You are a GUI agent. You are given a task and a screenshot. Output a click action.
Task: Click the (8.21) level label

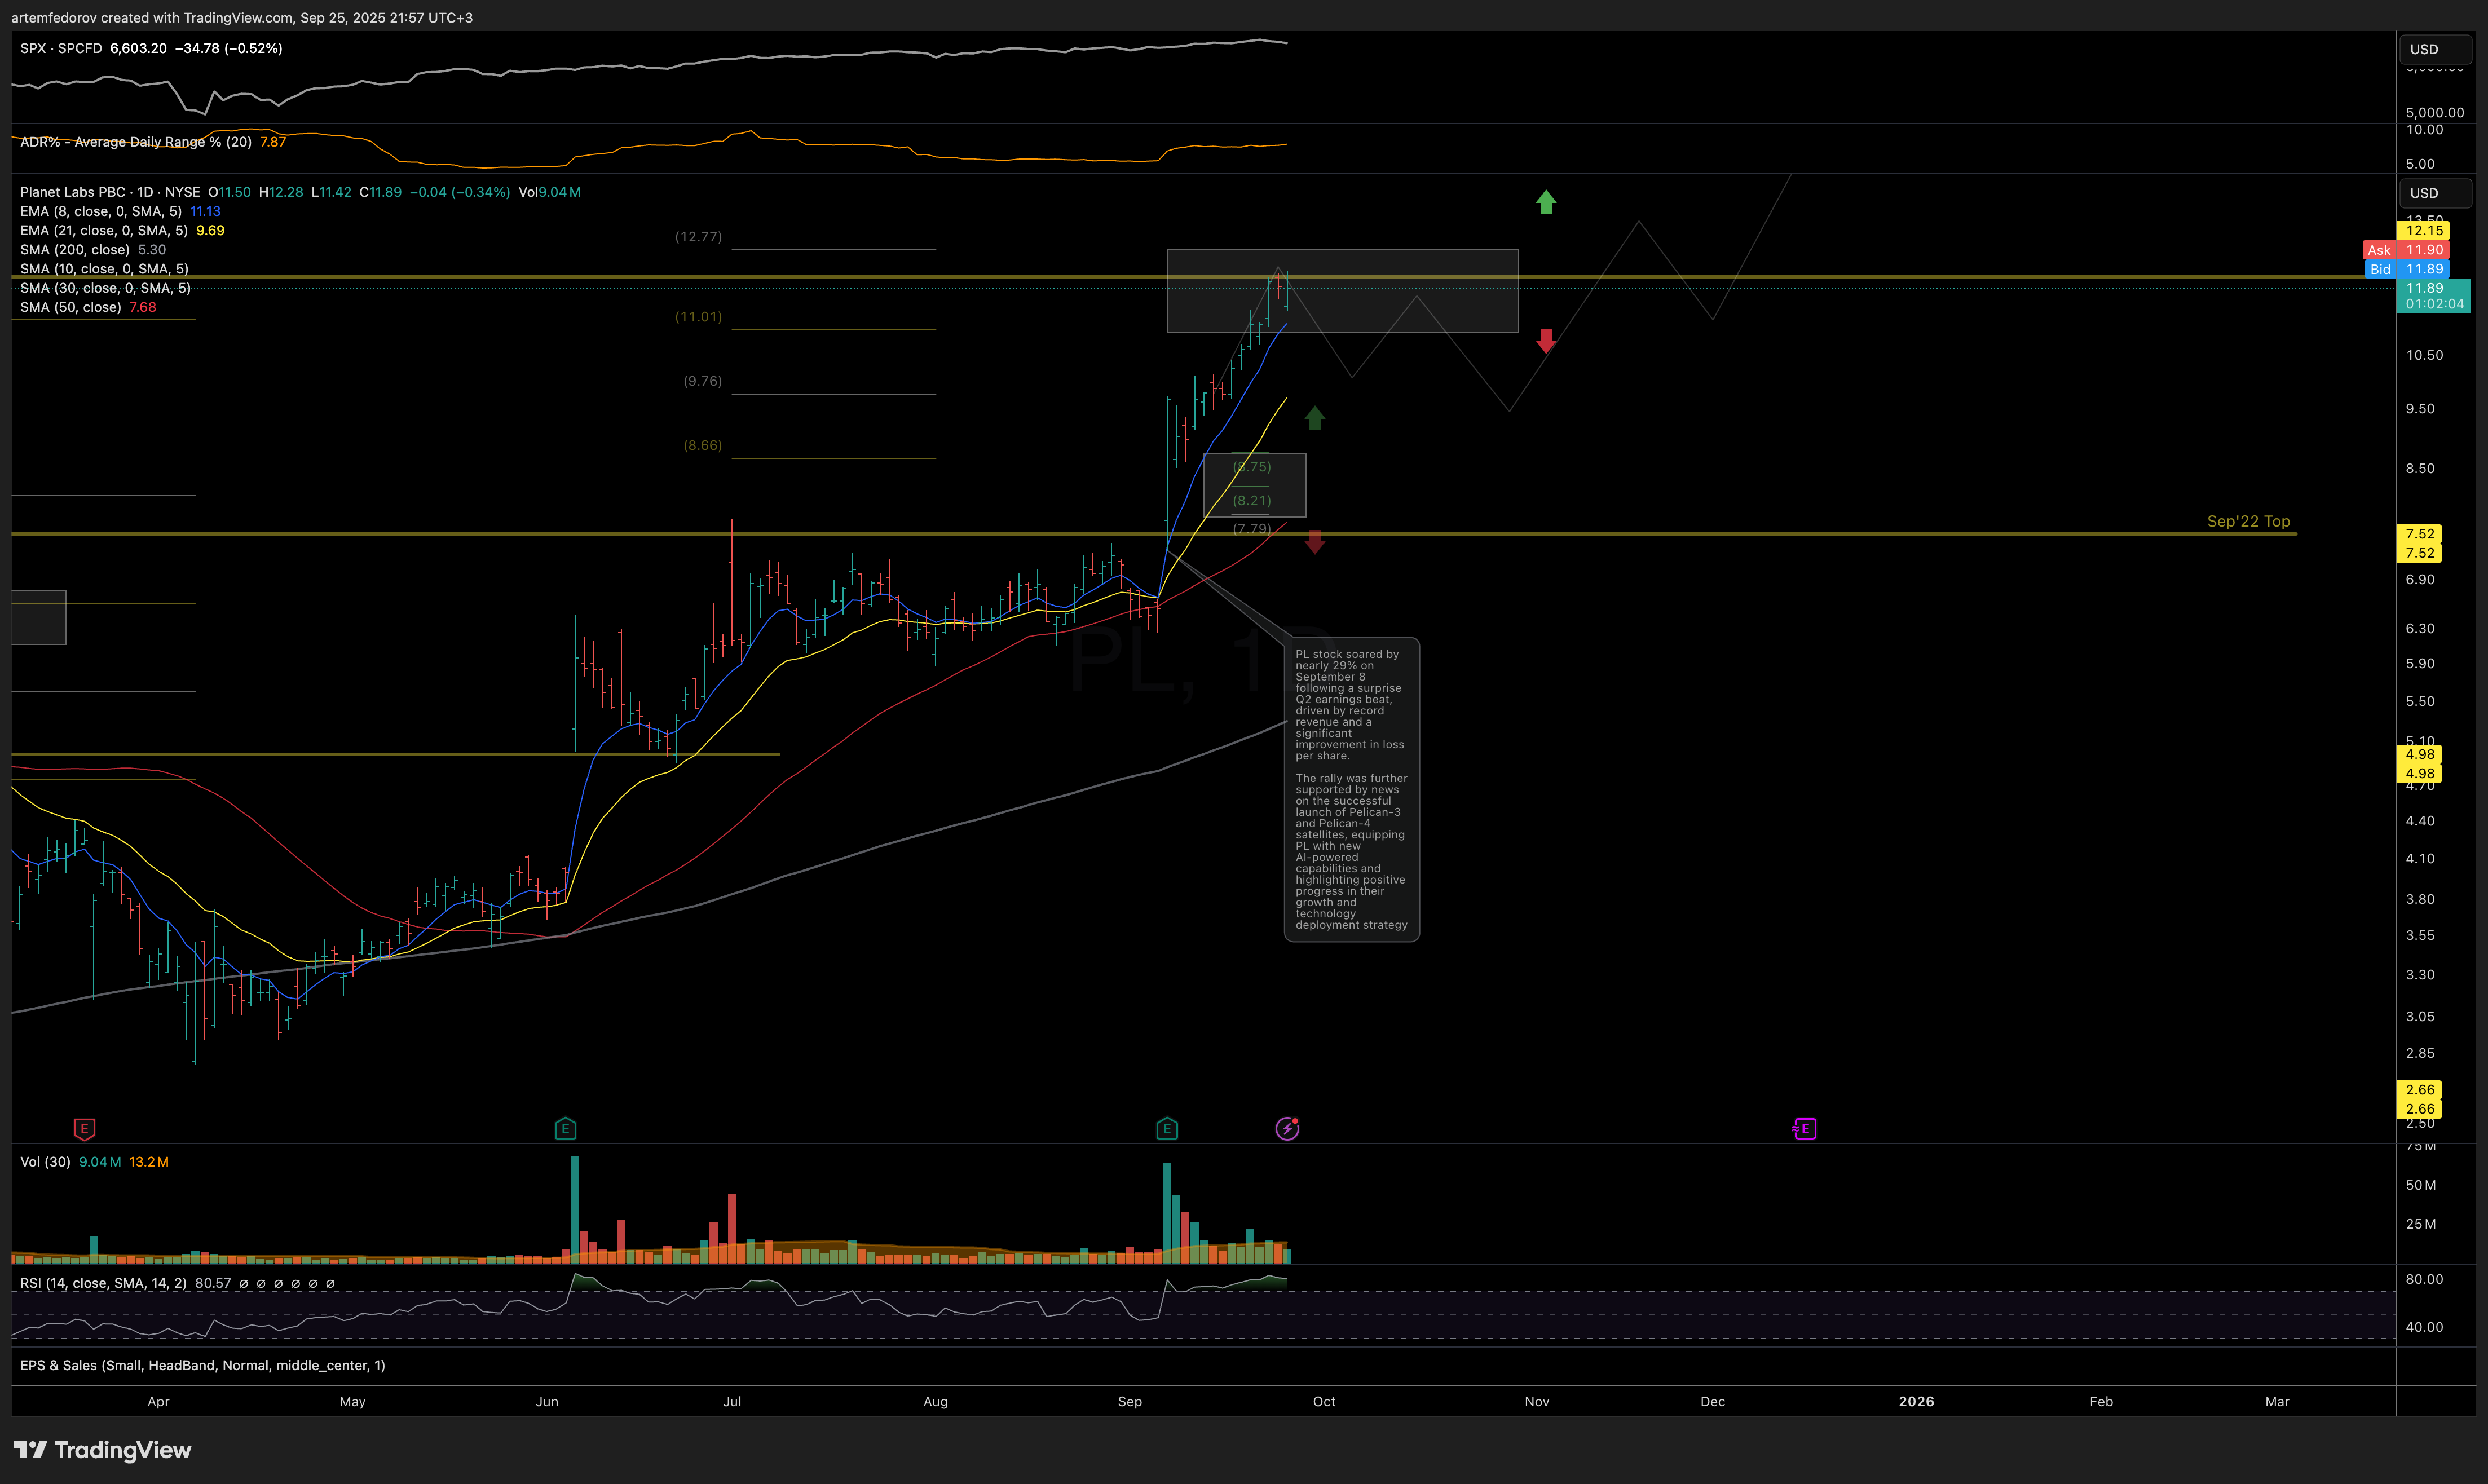1252,500
